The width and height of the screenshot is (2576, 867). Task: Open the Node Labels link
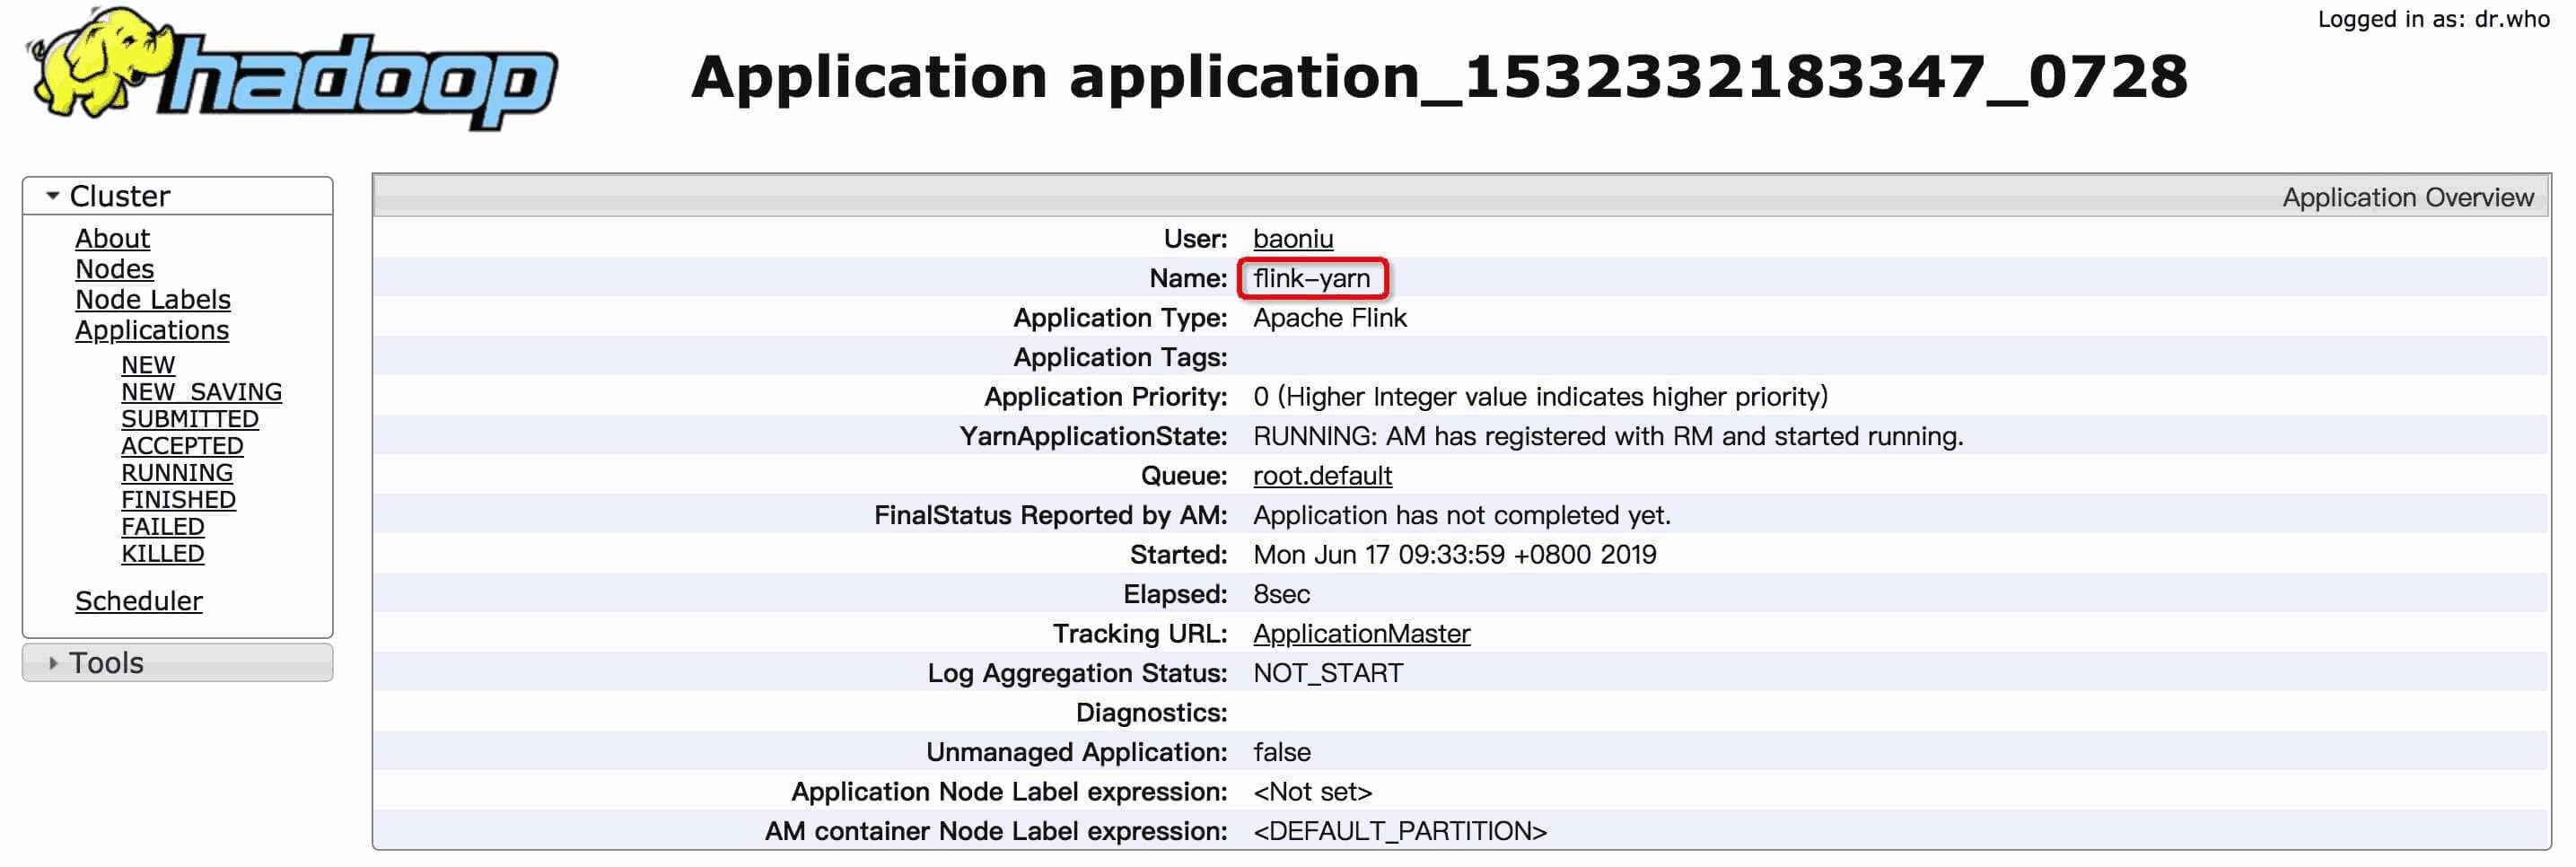coord(153,300)
